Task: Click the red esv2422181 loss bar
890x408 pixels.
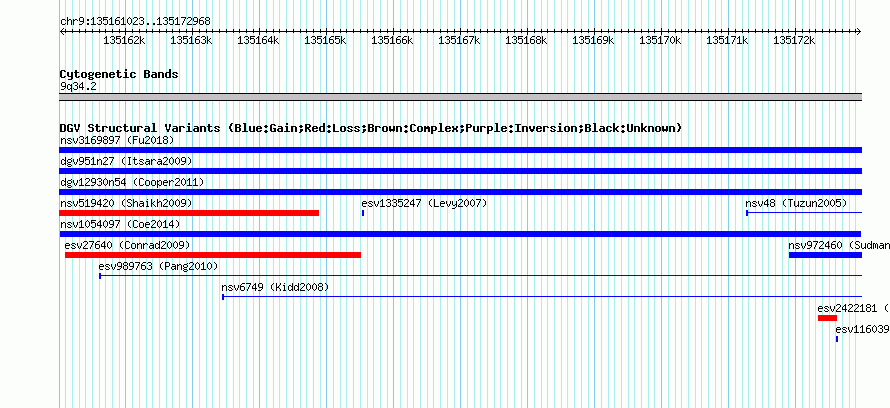Action: [827, 318]
